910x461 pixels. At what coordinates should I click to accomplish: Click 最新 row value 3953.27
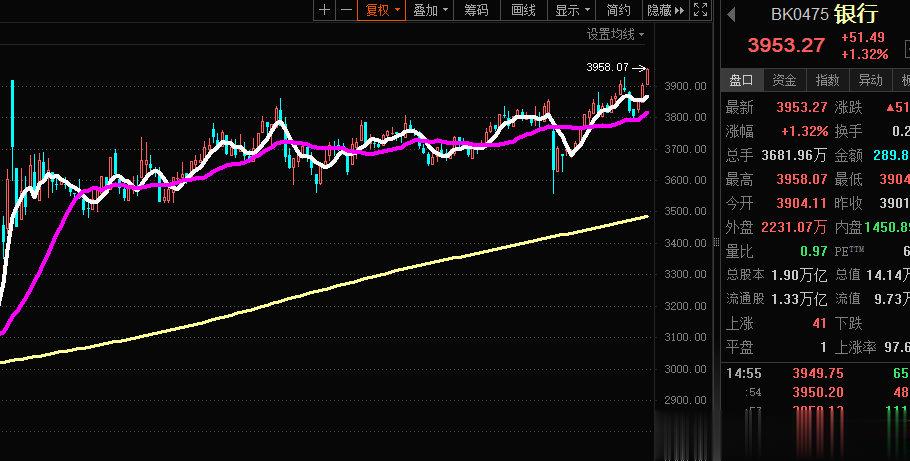(801, 107)
